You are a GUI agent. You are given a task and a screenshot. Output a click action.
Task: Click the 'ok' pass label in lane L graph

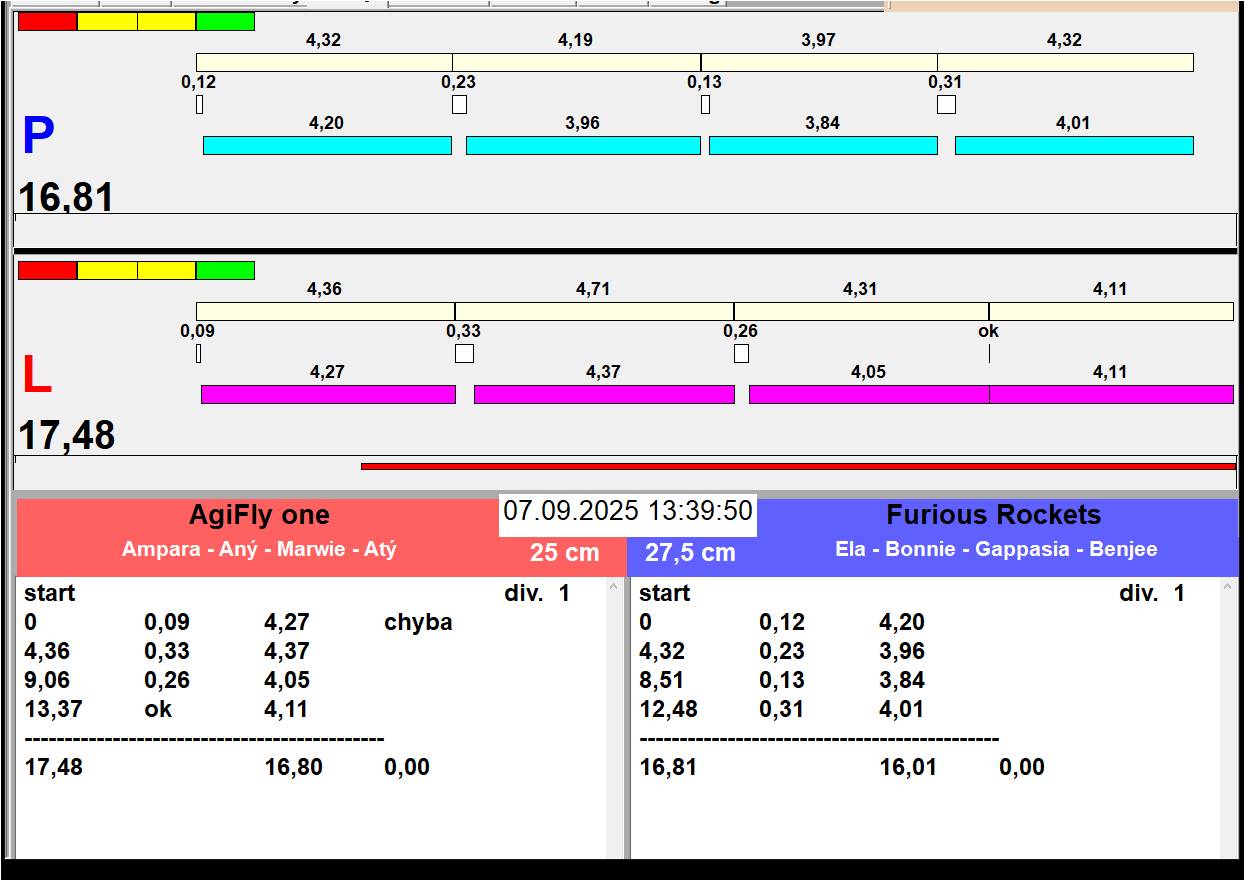[x=988, y=331]
